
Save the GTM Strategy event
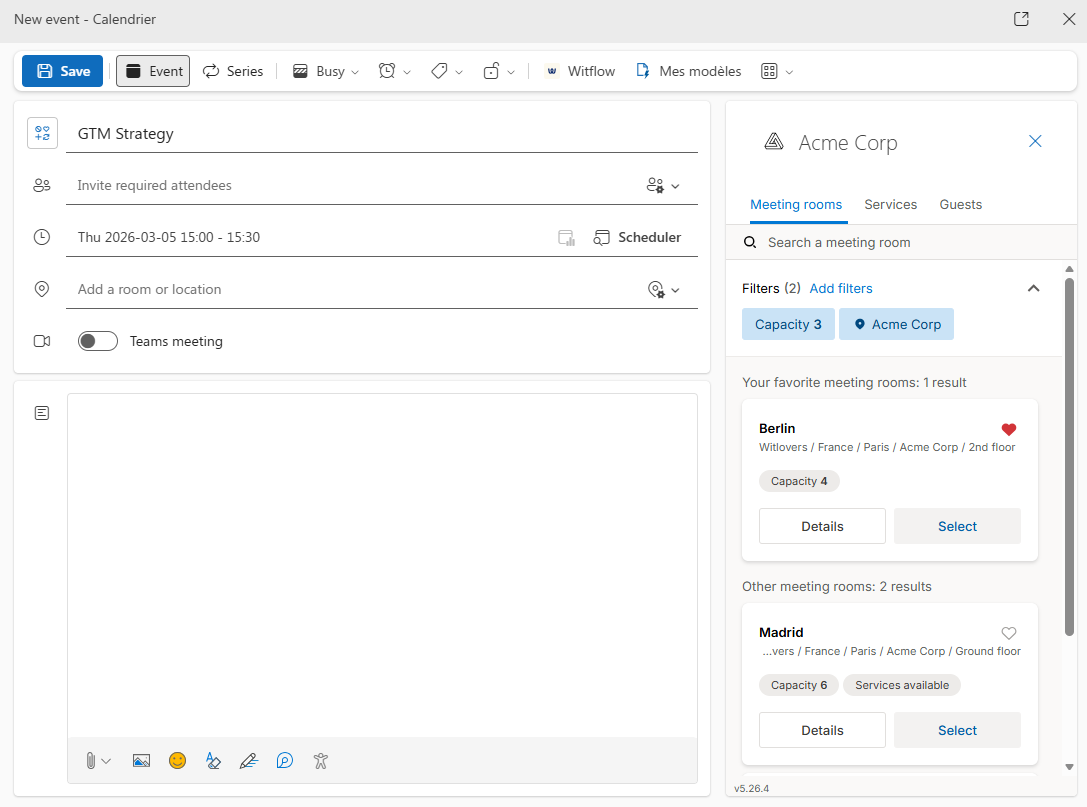(62, 71)
